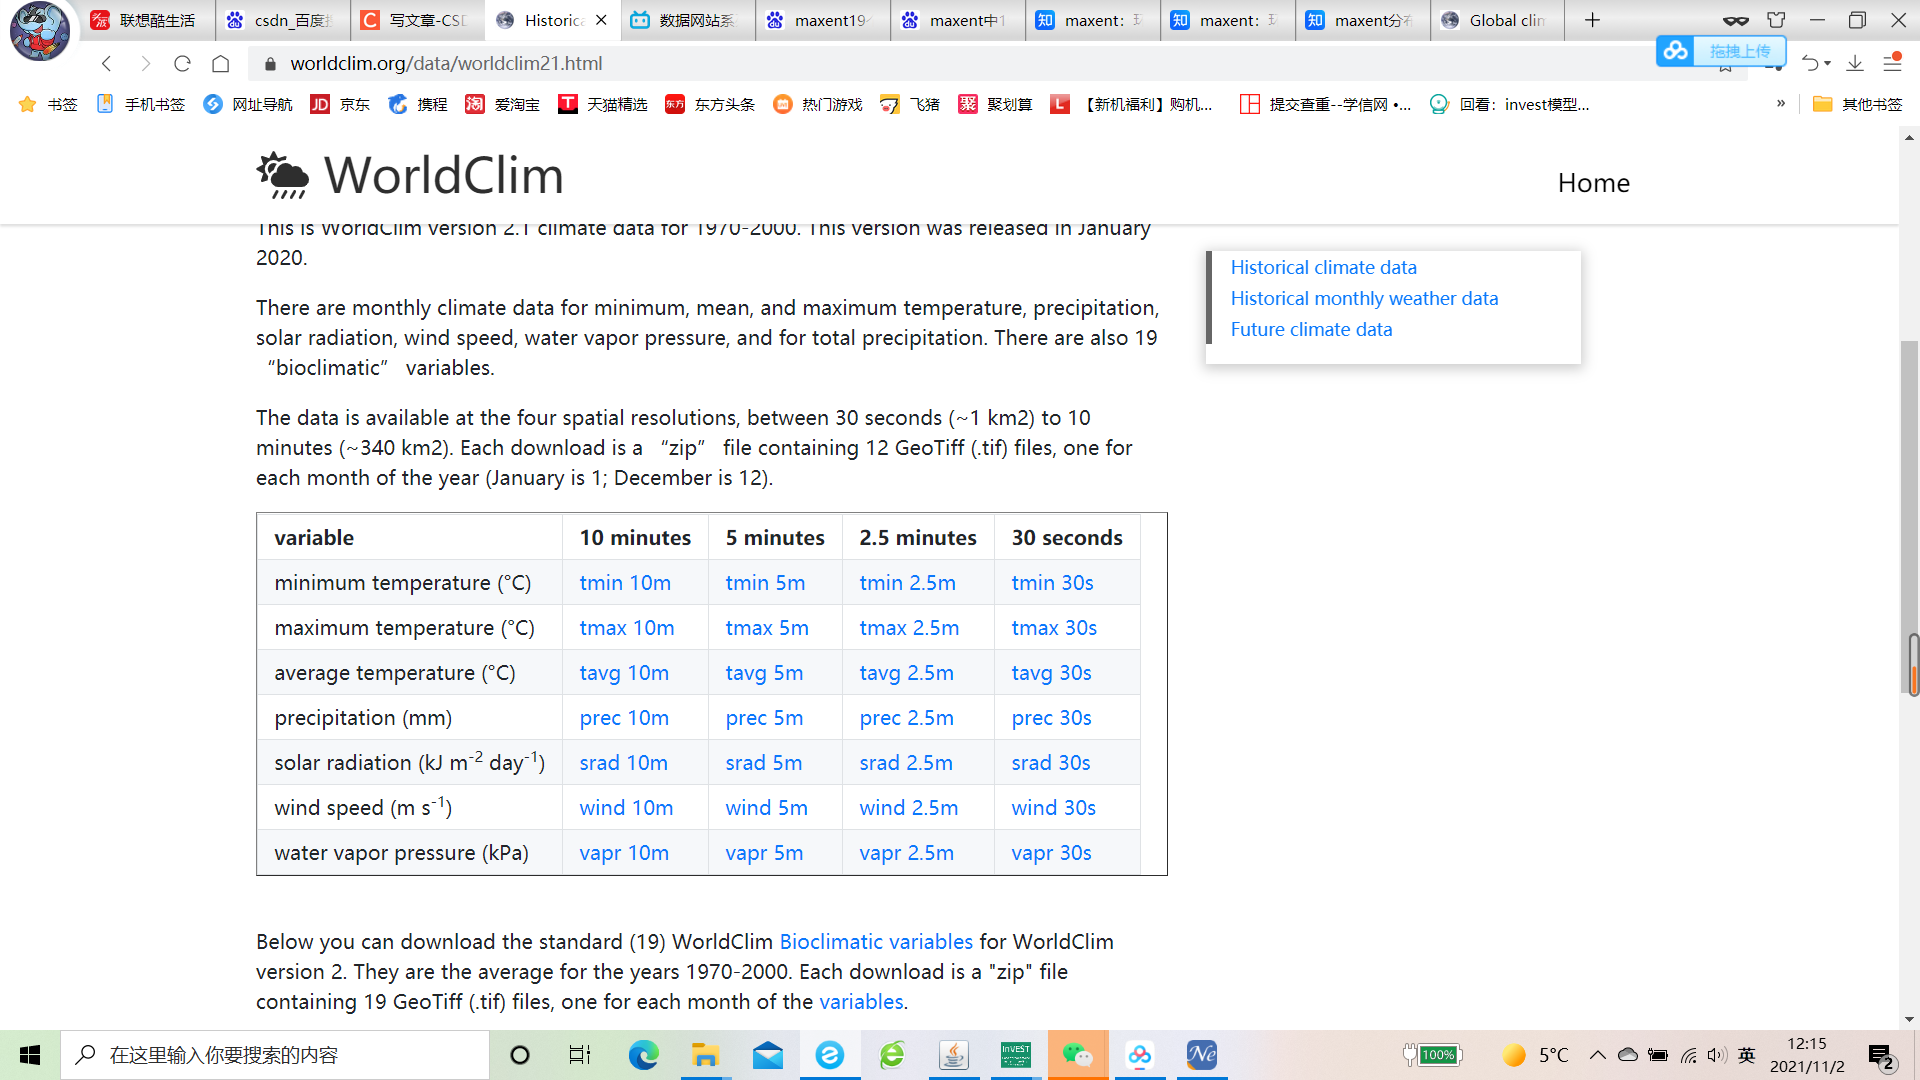The width and height of the screenshot is (1920, 1080).
Task: Click the browser home button
Action: click(220, 63)
